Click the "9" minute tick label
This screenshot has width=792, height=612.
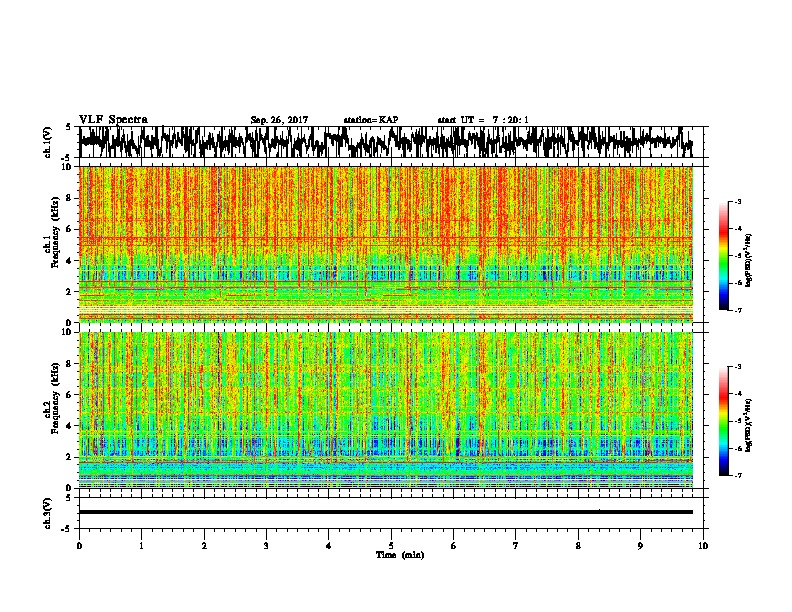click(640, 546)
